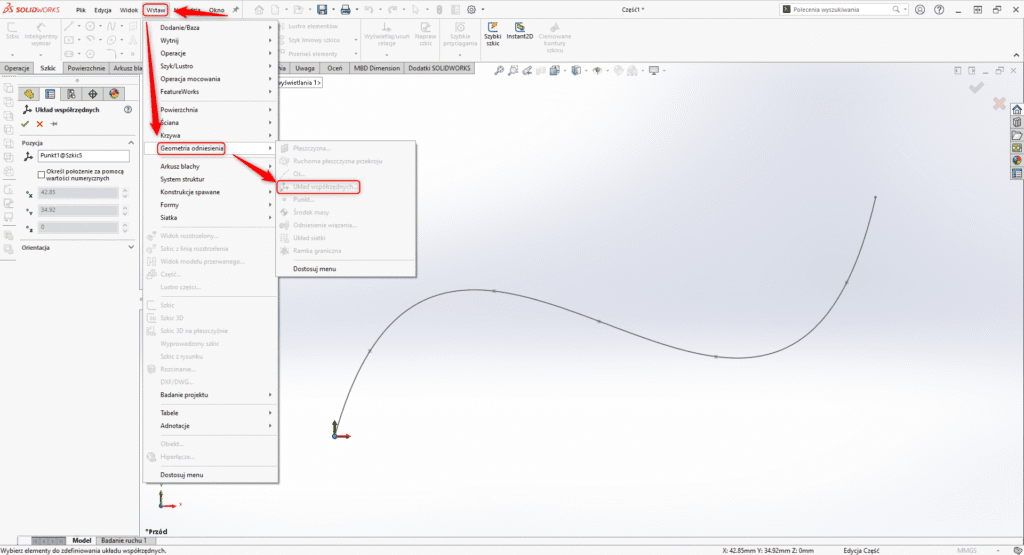
Task: Click the Print icon in top toolbar
Action: [345, 10]
